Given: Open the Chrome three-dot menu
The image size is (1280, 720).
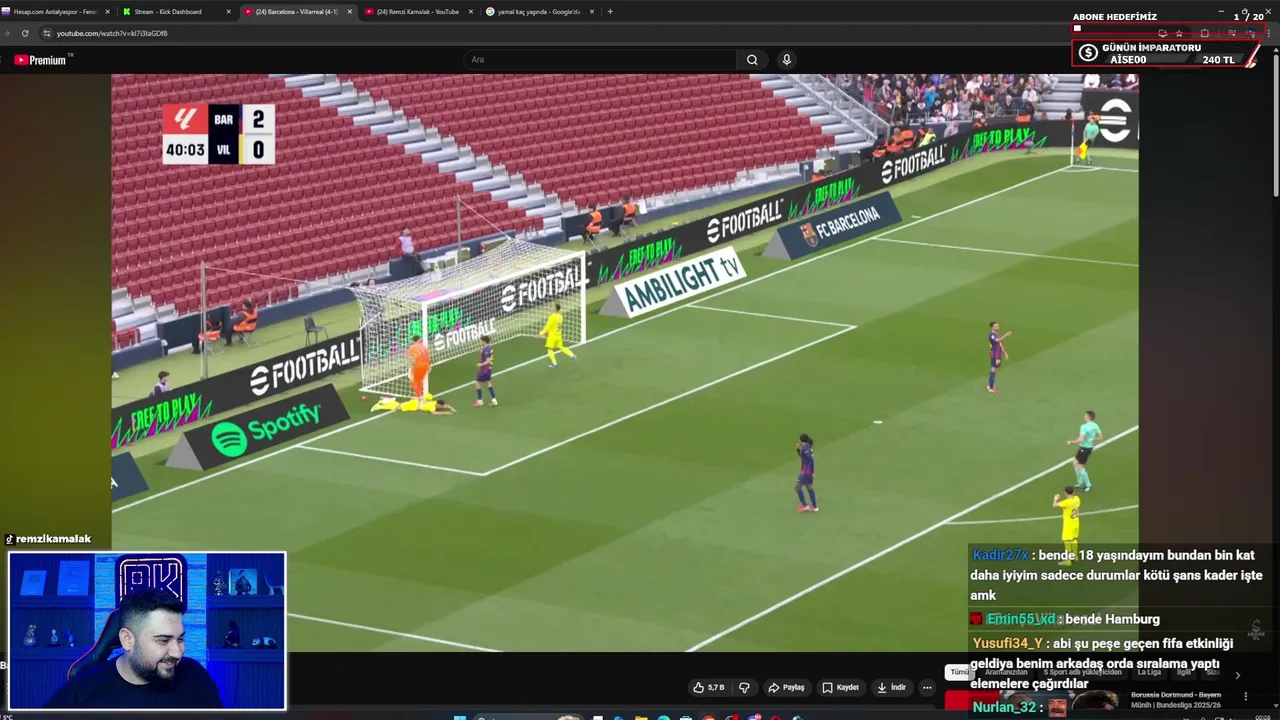Looking at the screenshot, I should coord(1269,33).
